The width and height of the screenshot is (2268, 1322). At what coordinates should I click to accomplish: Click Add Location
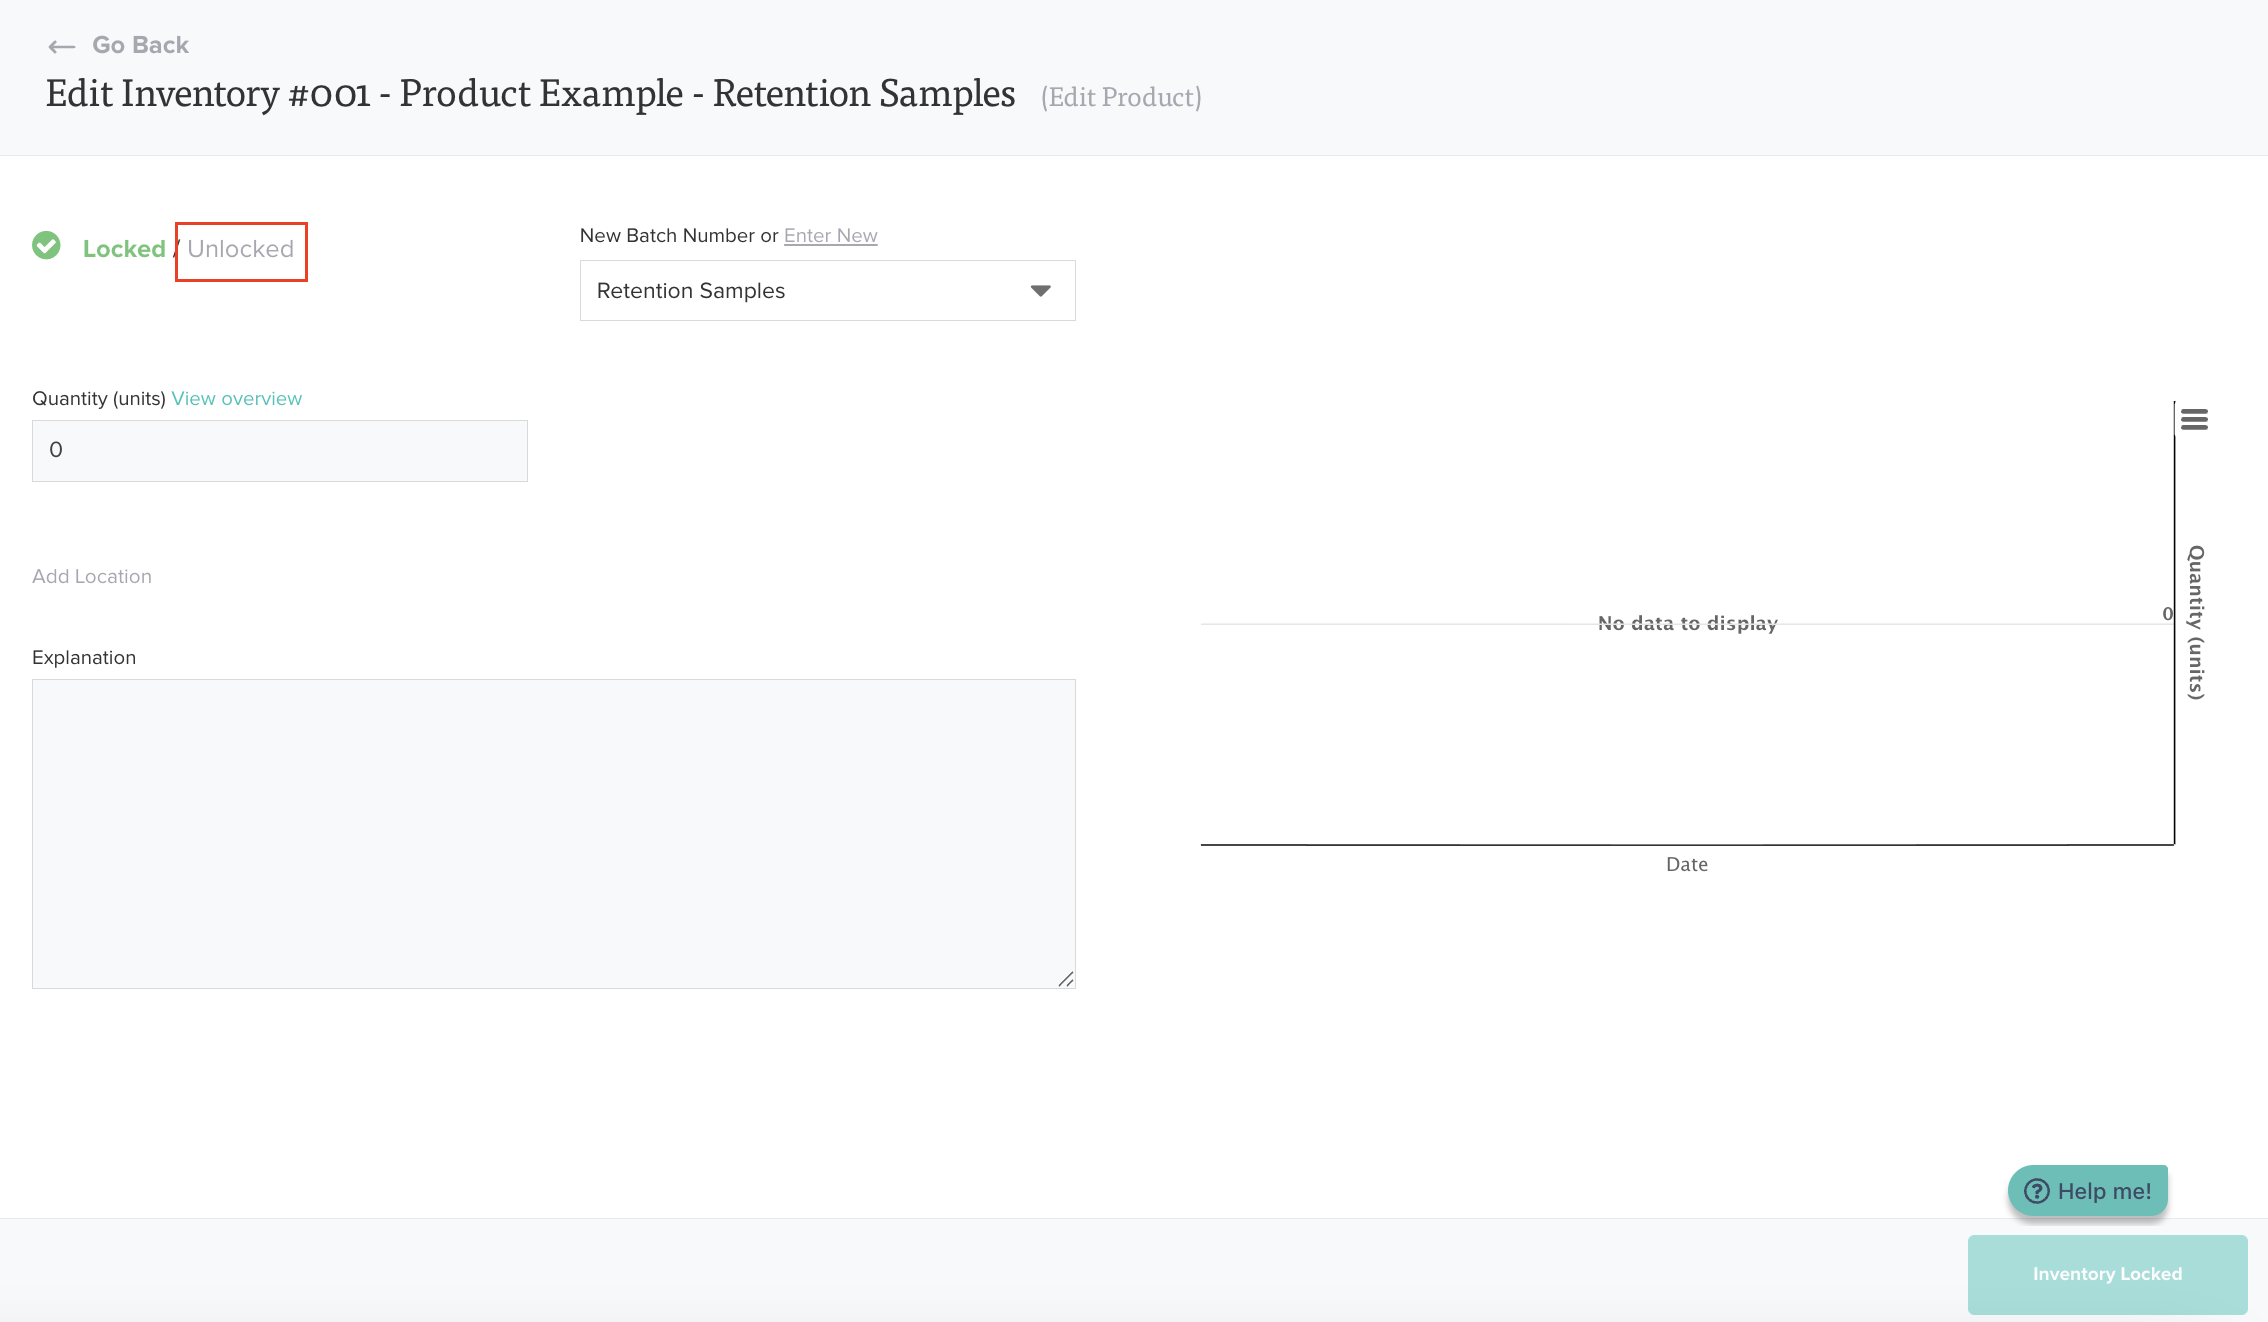point(92,576)
